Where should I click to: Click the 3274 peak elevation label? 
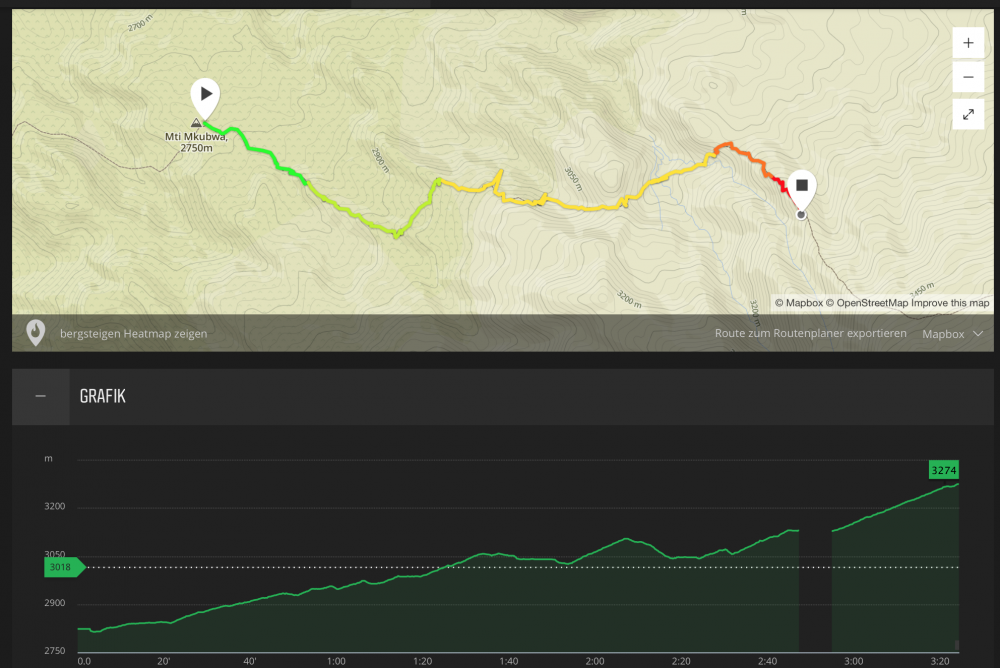tap(944, 469)
